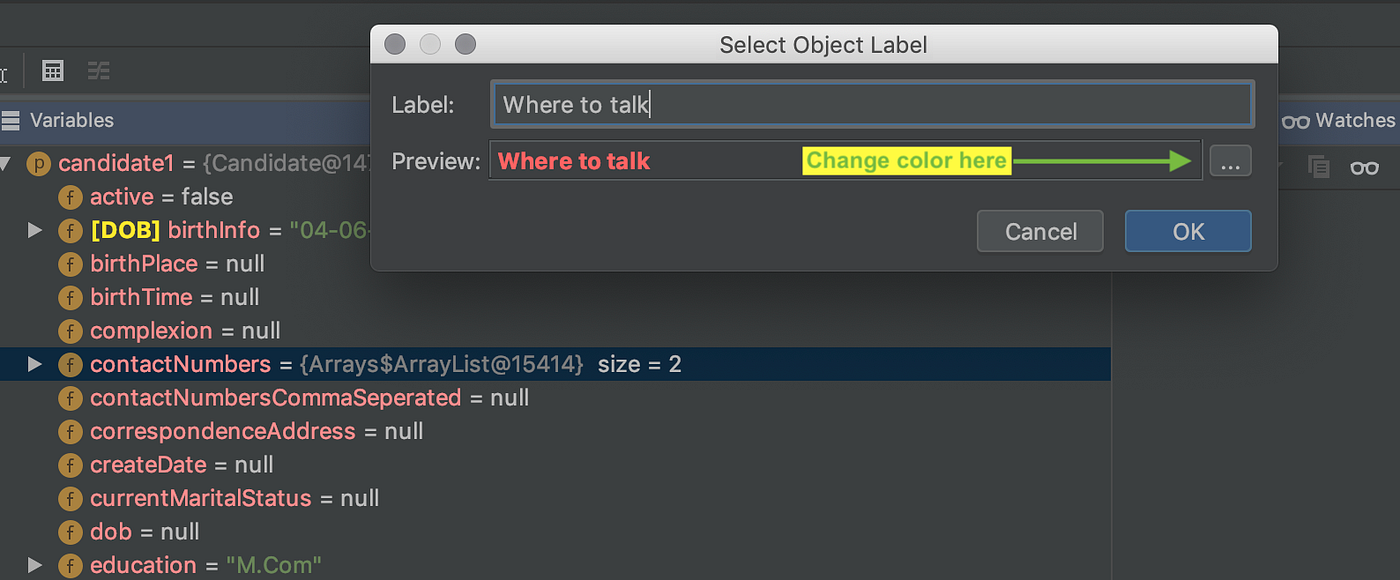This screenshot has height=580, width=1400.
Task: Cancel the Select Object Label dialog
Action: 1039,231
